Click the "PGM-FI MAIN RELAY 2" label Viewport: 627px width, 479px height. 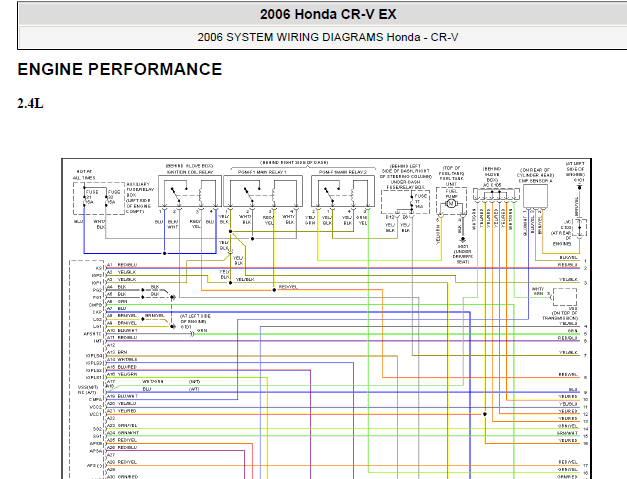pos(343,172)
